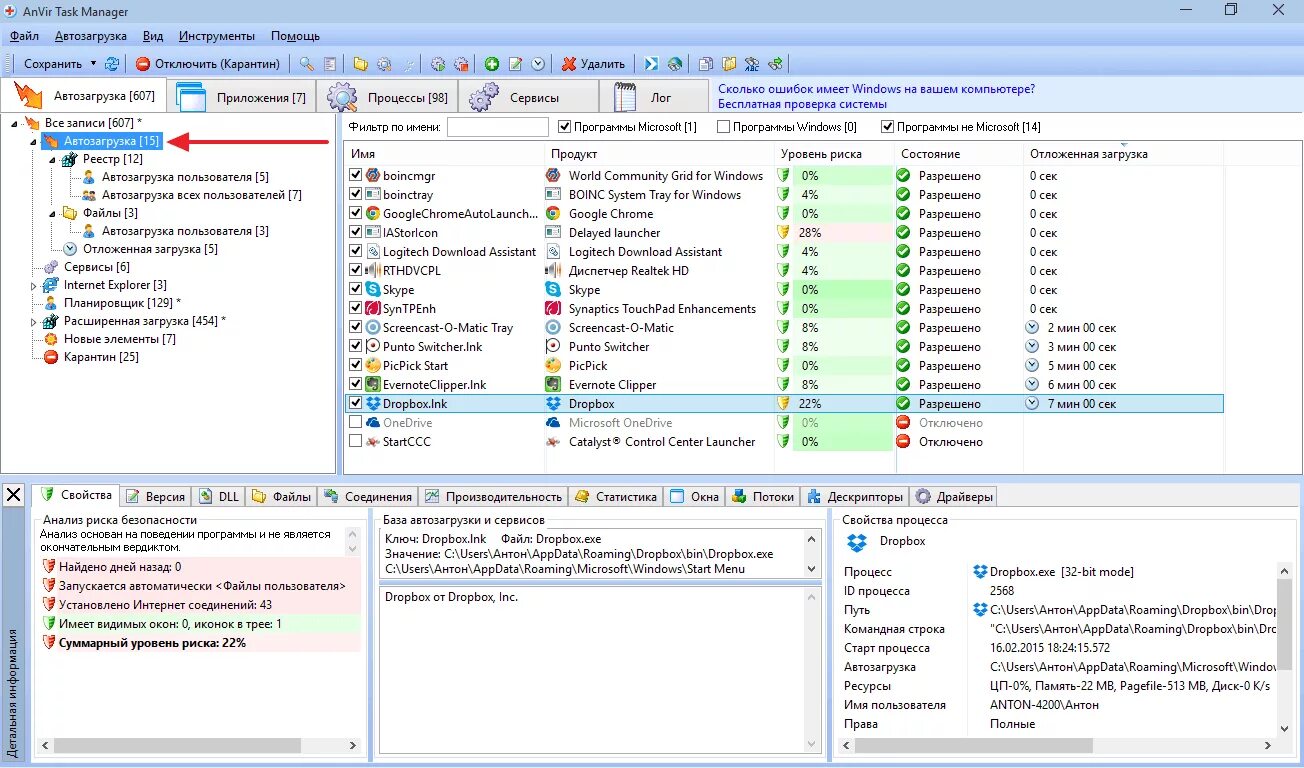Select Отложенная загрузка [5] in the tree
Image resolution: width=1304 pixels, height=768 pixels.
point(150,249)
